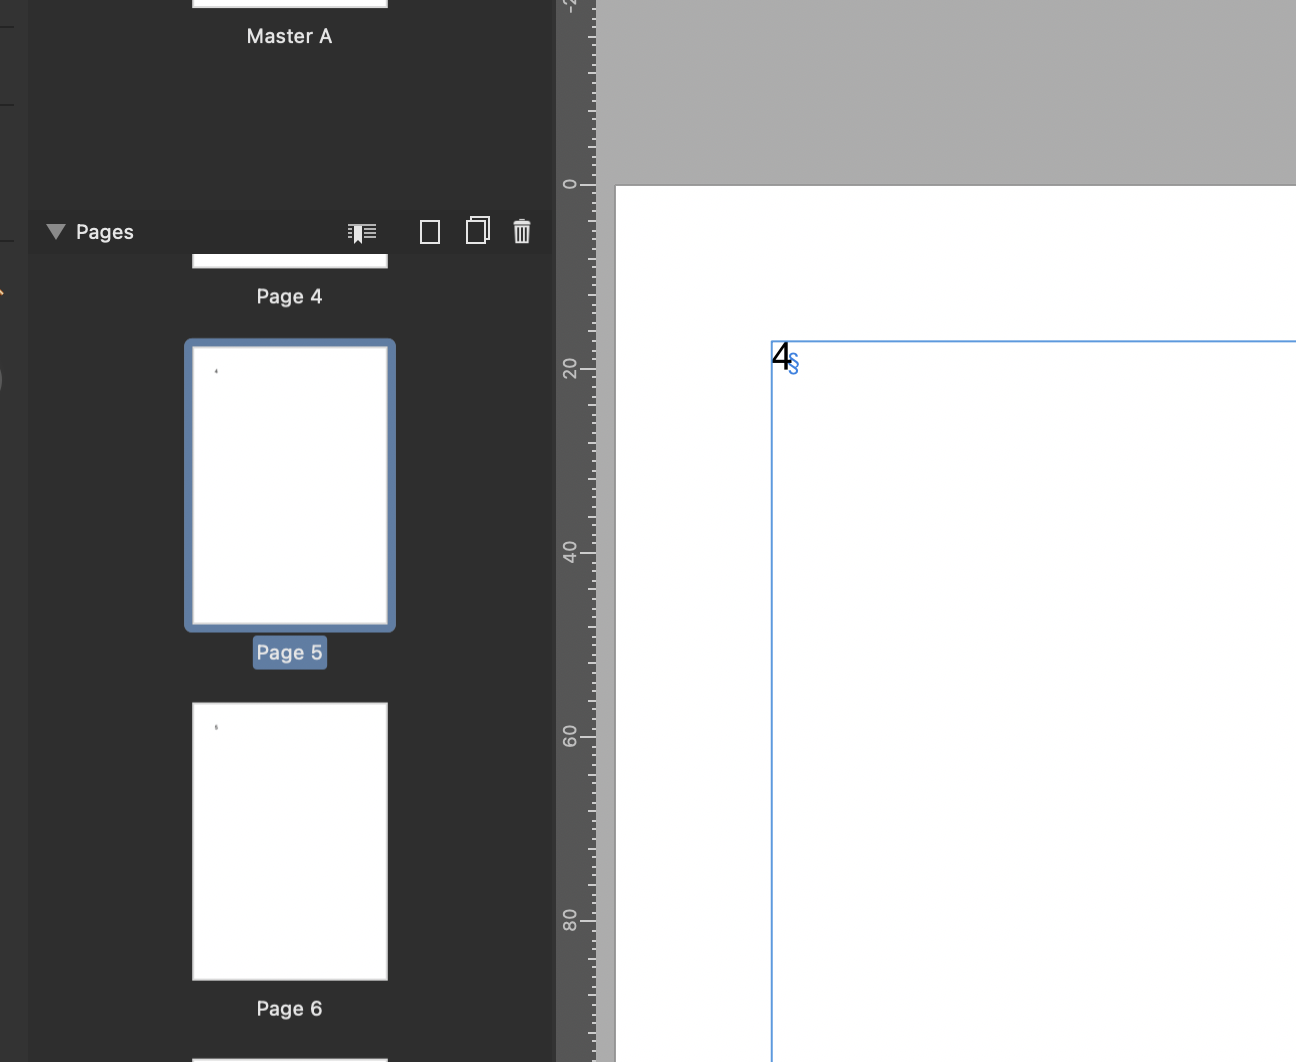Collapse the Pages section disclosure triangle
The height and width of the screenshot is (1062, 1296).
coord(55,232)
